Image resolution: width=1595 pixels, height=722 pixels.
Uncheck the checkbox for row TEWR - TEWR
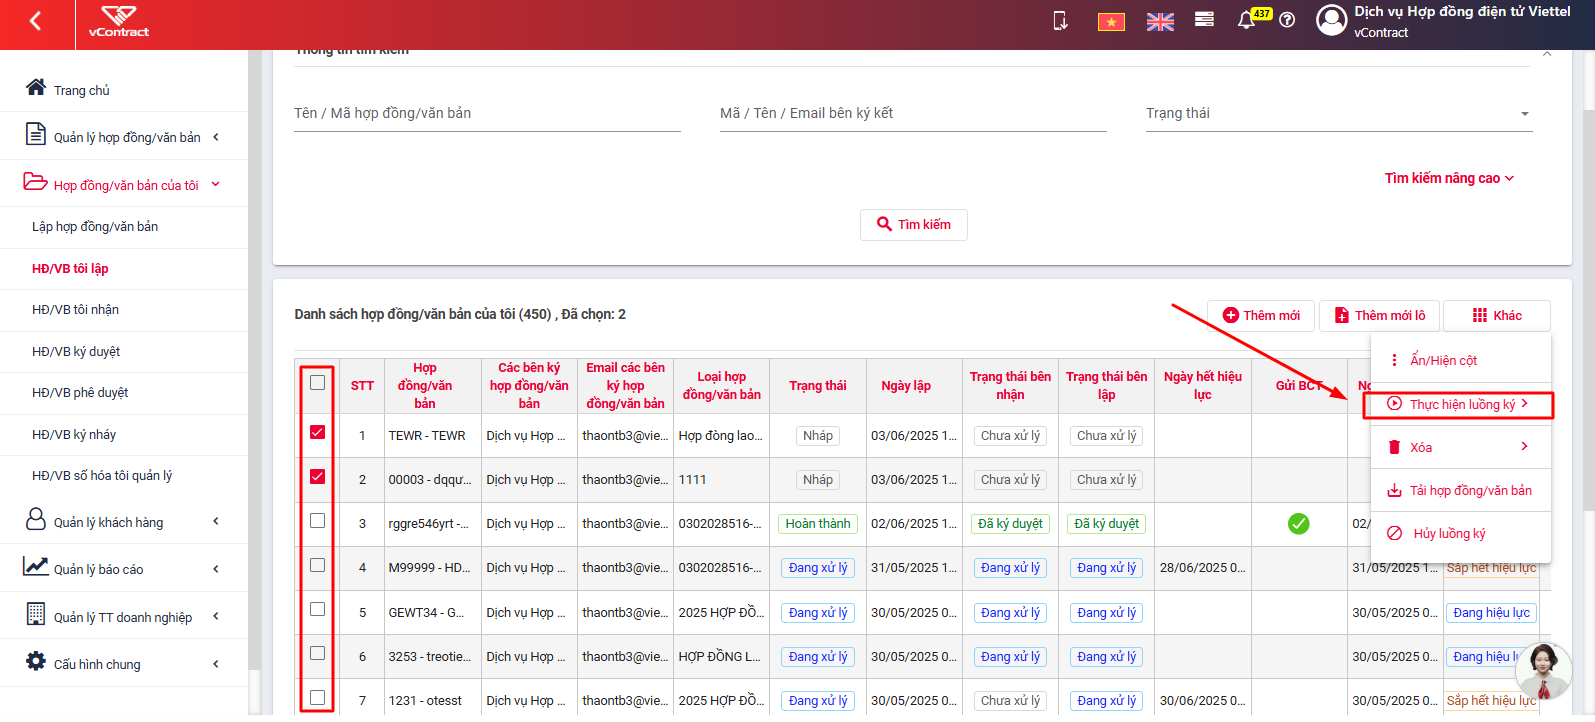(317, 432)
